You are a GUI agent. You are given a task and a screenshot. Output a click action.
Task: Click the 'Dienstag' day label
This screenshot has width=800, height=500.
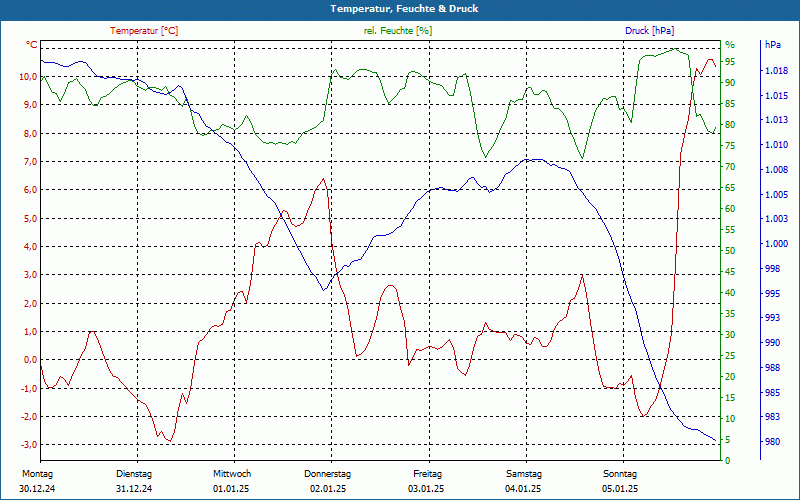[134, 474]
